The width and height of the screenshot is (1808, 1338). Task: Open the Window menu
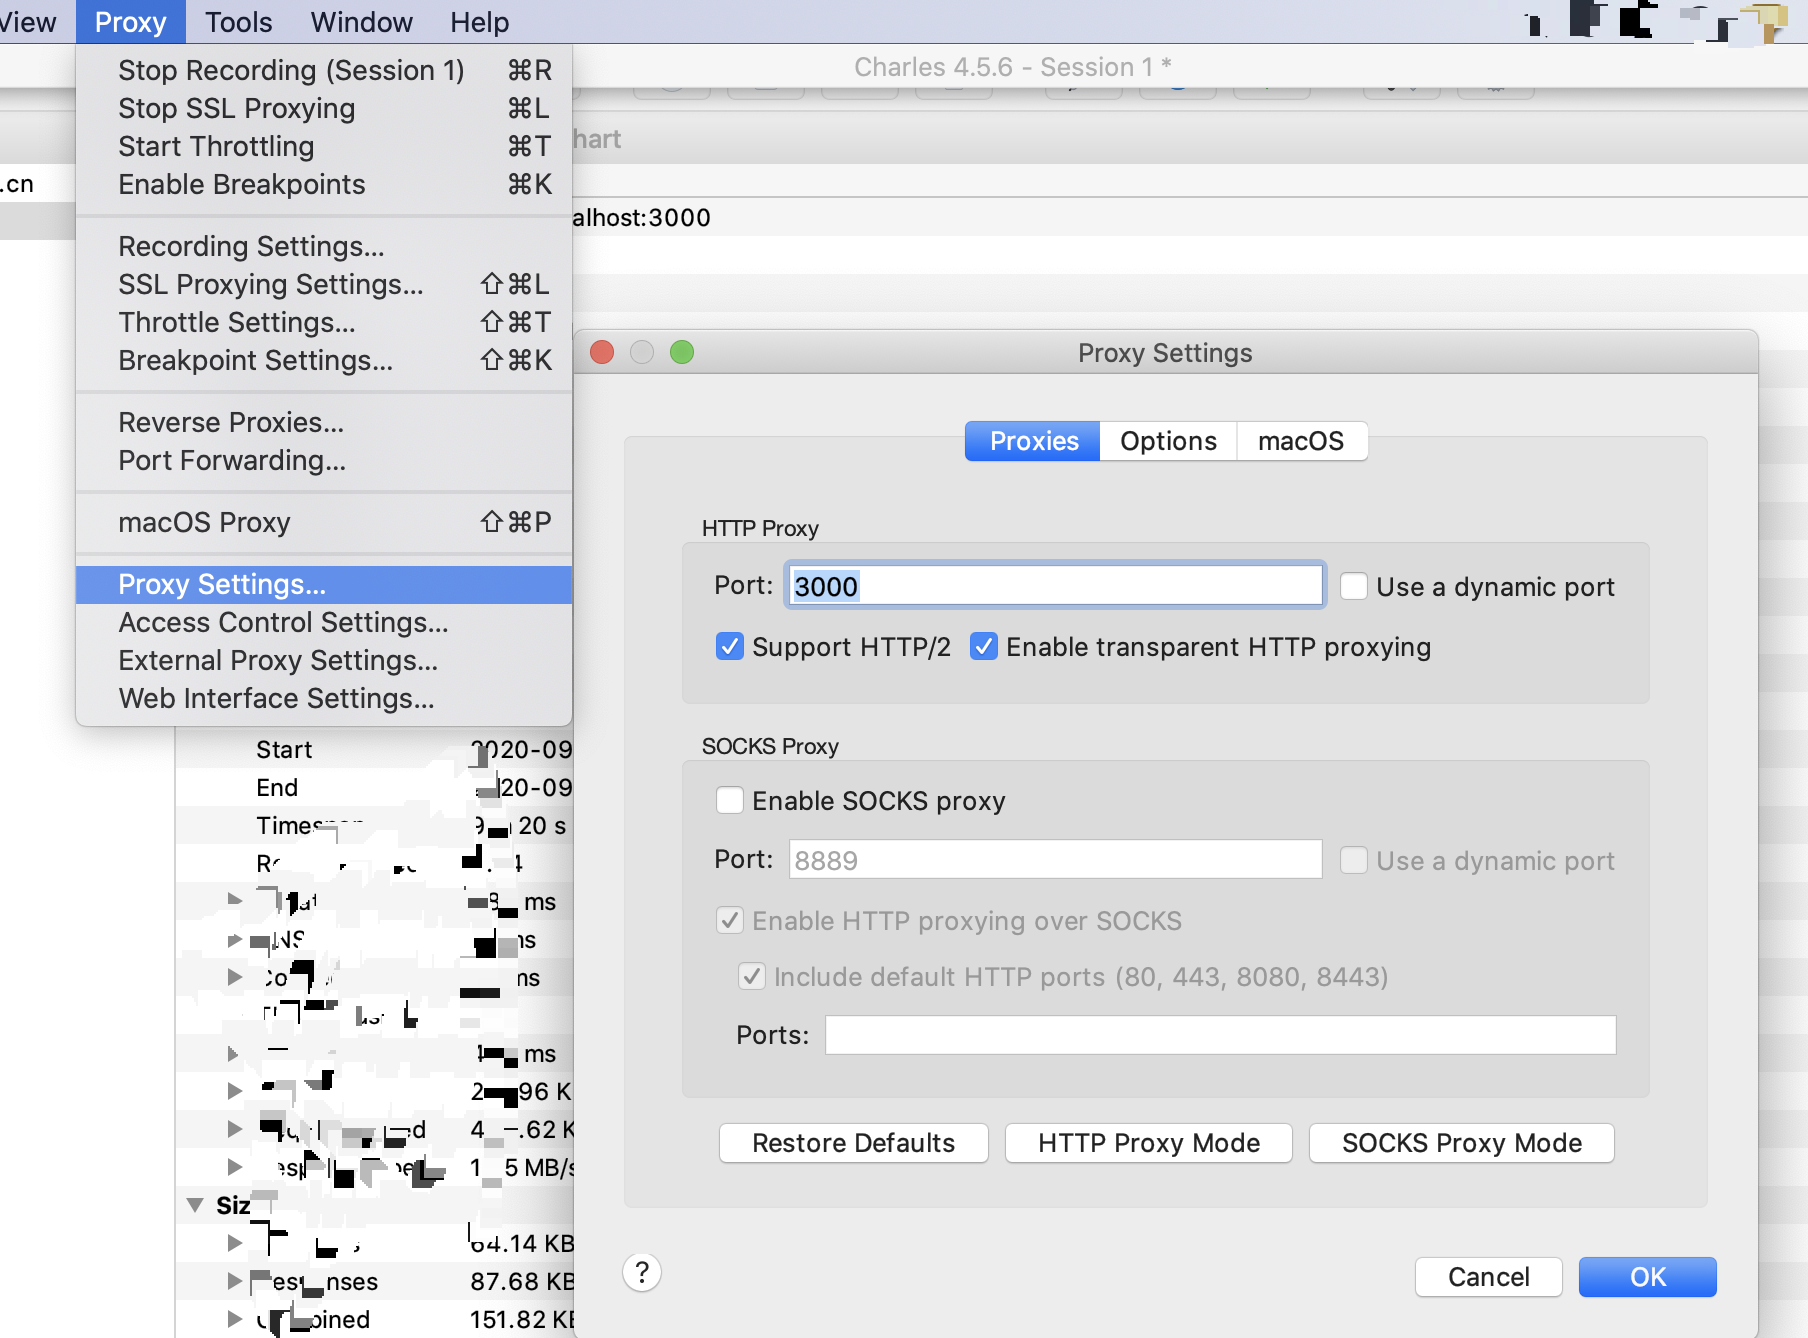click(x=361, y=22)
